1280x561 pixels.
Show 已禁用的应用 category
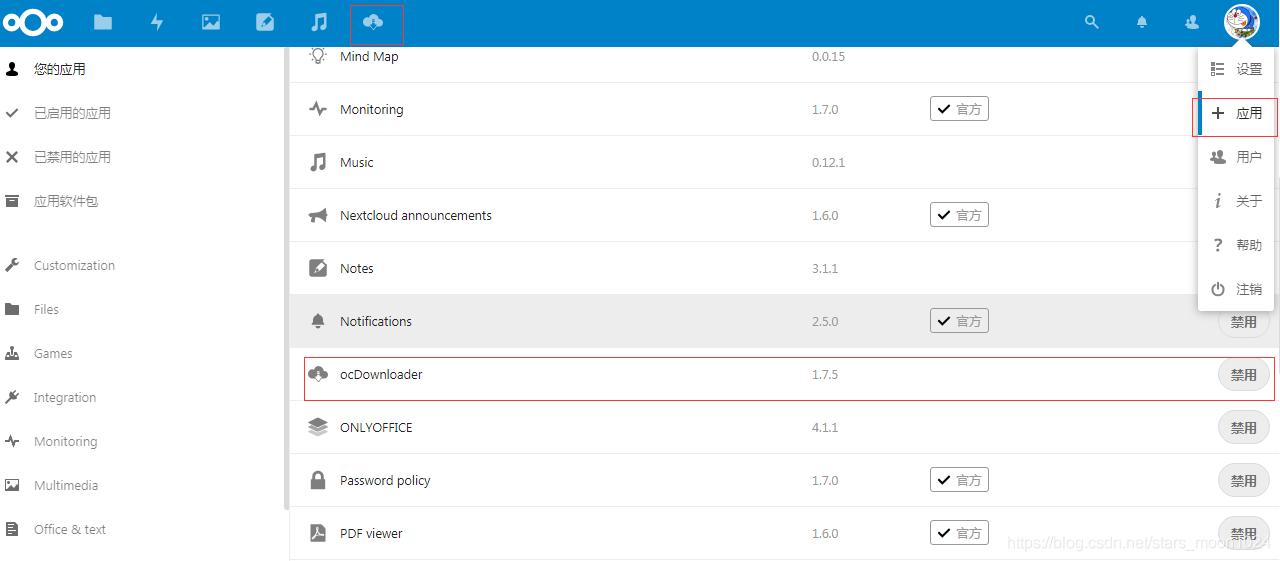tap(72, 157)
